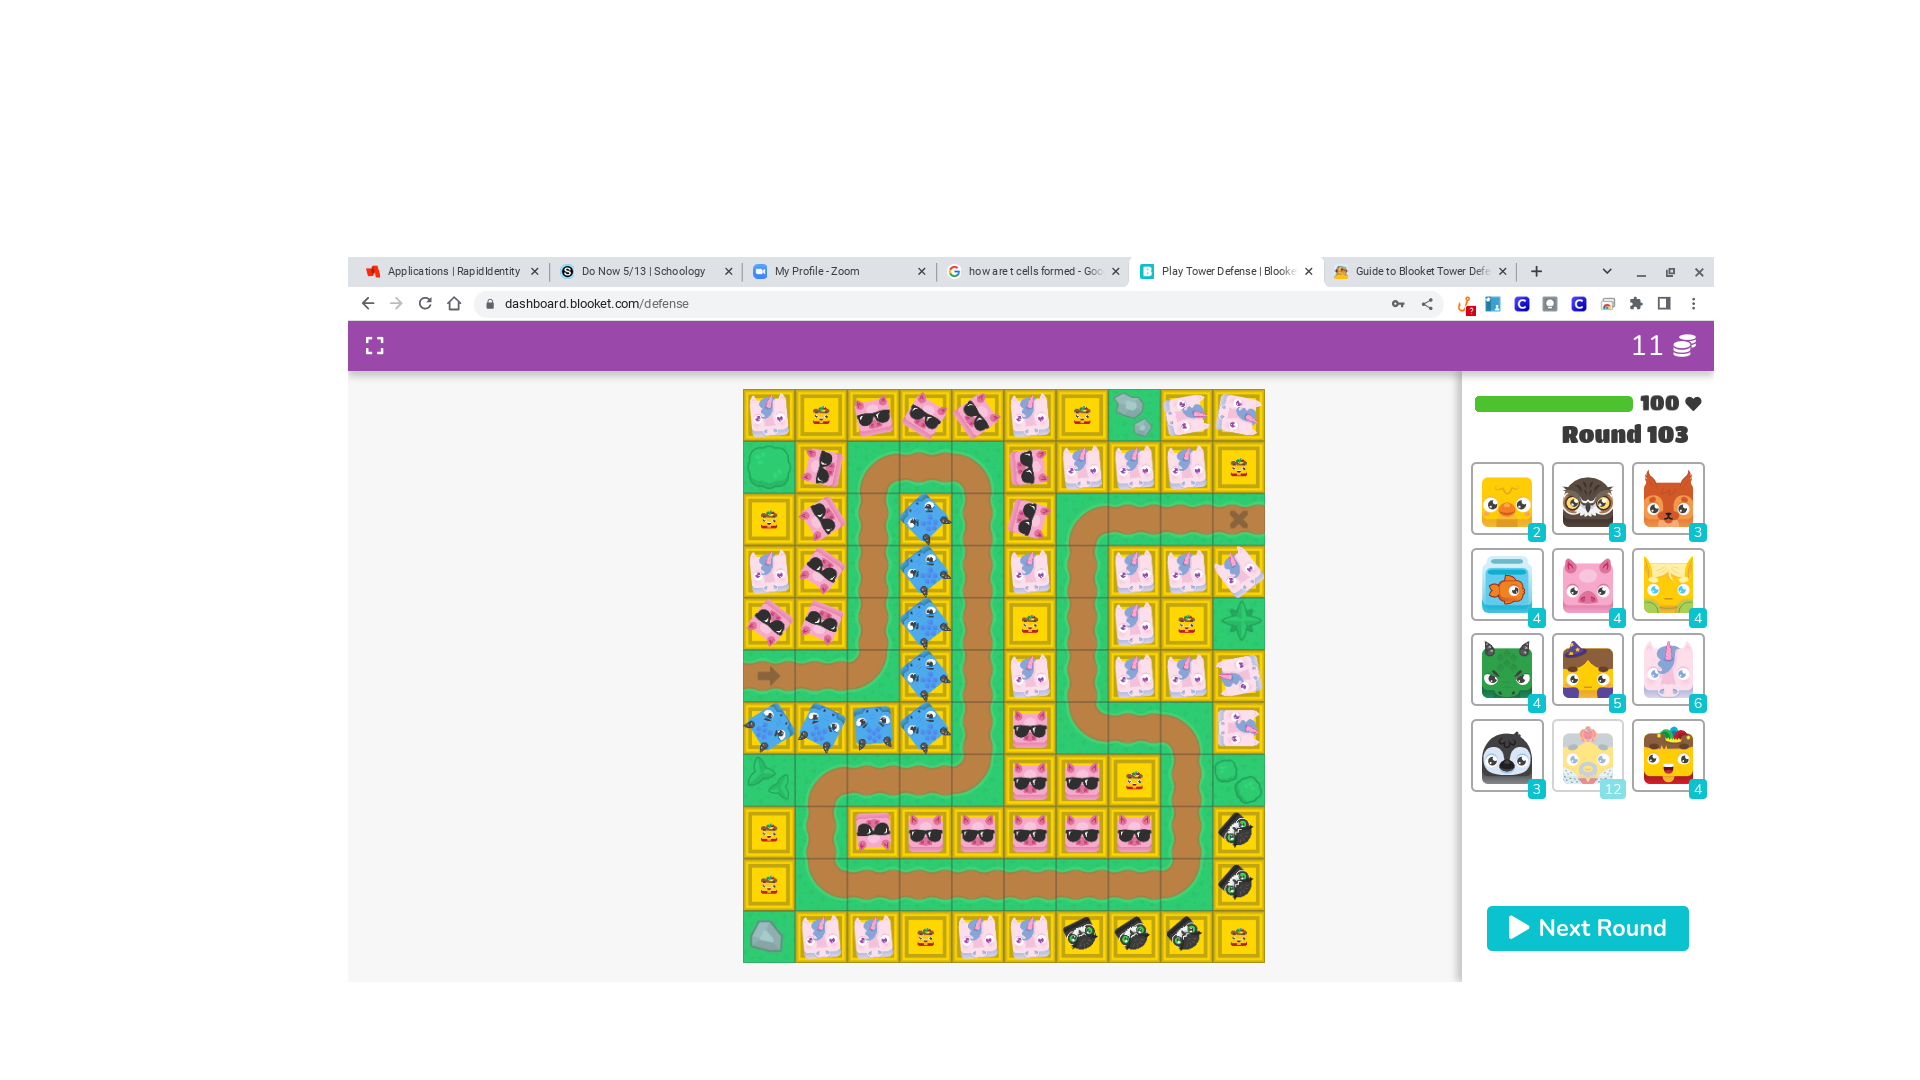Select the unicorn tower with count 6
This screenshot has height=1080, width=1920.
click(x=1667, y=669)
